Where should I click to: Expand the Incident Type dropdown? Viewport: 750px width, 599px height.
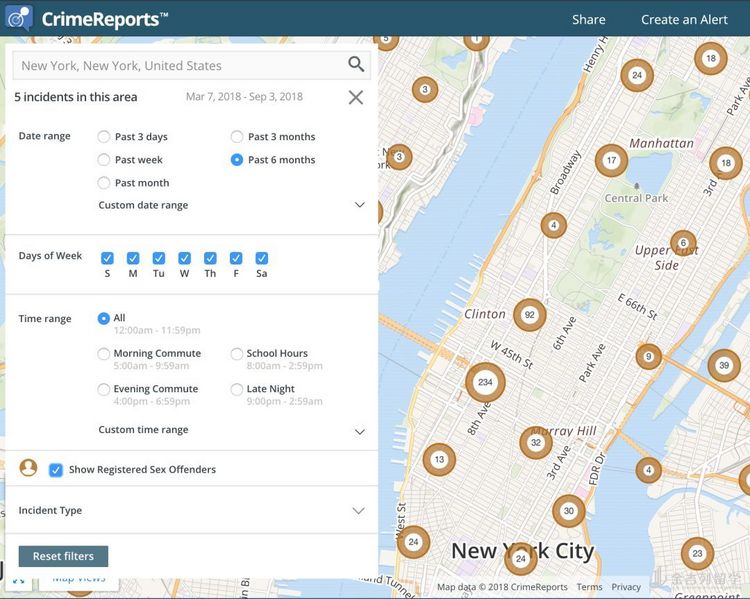pyautogui.click(x=358, y=511)
